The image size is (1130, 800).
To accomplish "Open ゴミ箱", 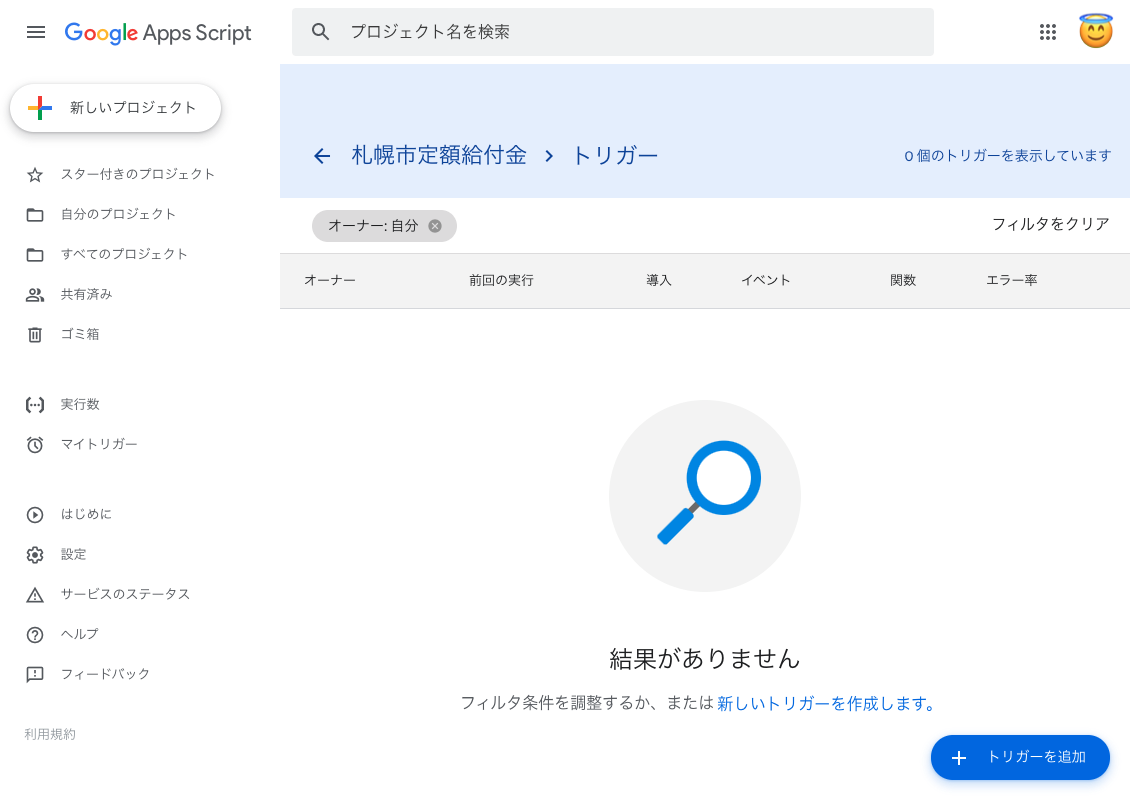I will pos(80,334).
